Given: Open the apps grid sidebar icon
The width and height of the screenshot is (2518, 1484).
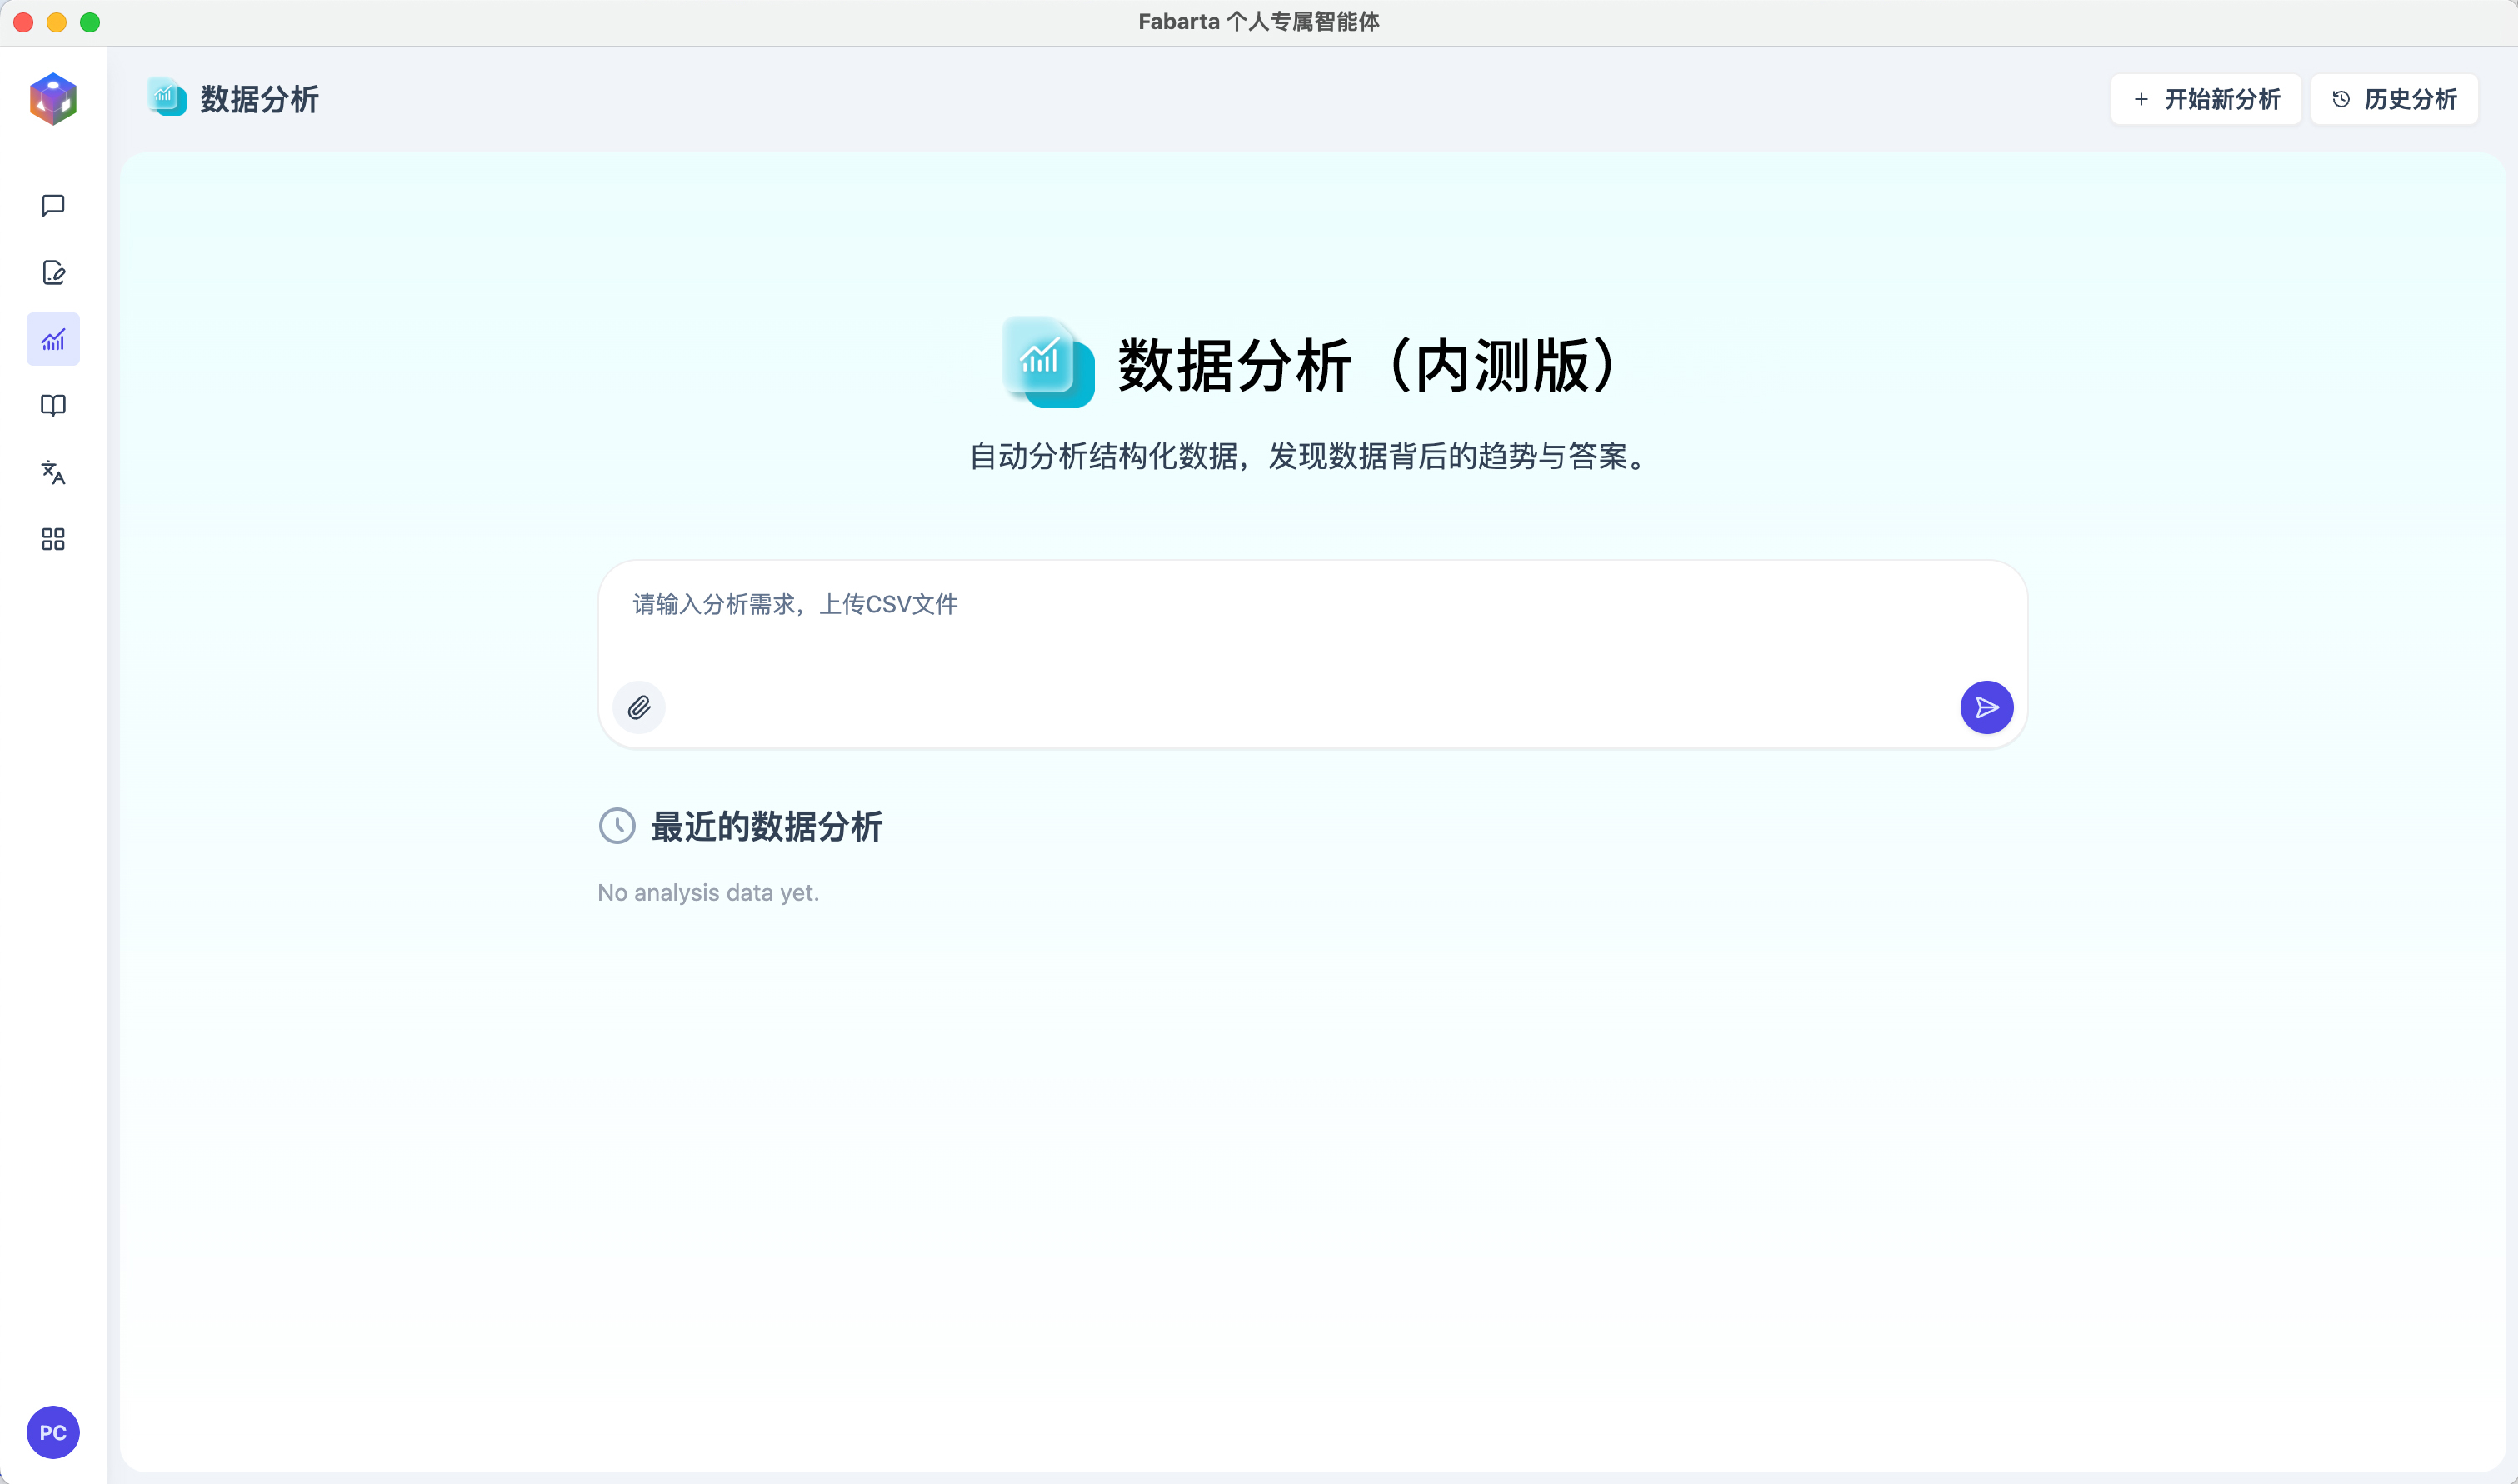Looking at the screenshot, I should (x=53, y=540).
